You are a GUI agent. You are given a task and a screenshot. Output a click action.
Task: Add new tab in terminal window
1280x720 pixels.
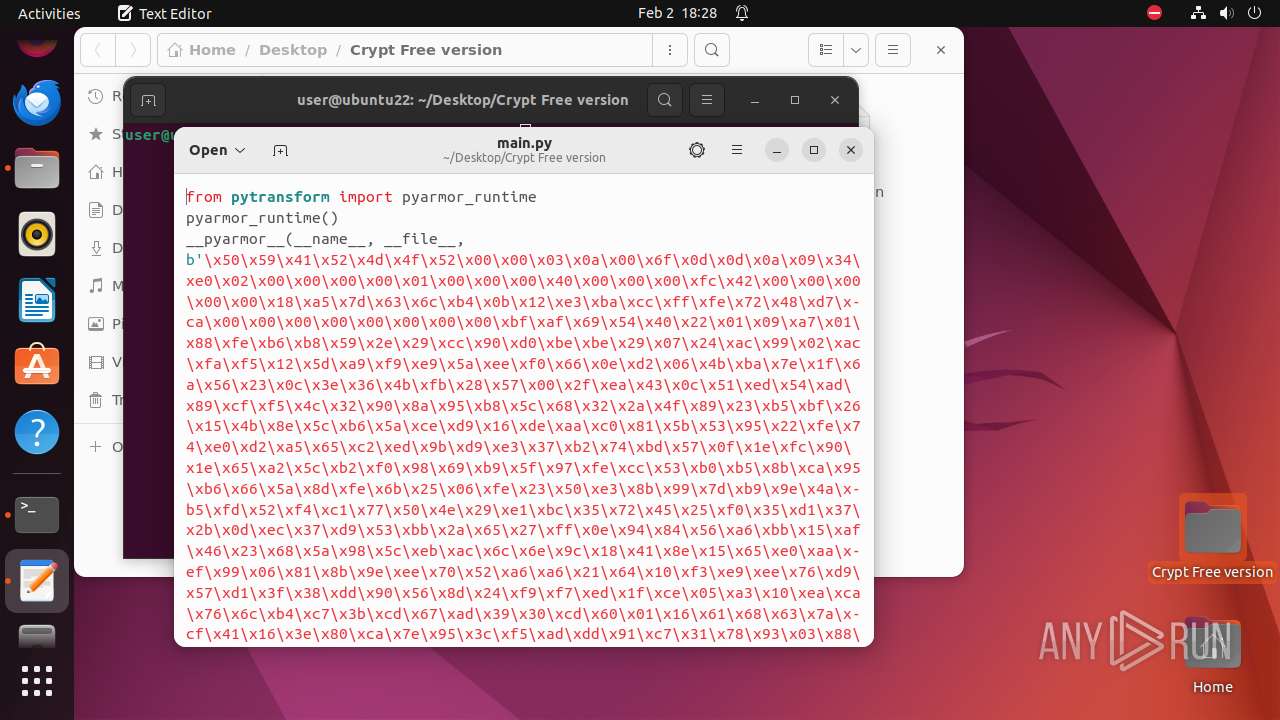pyautogui.click(x=148, y=100)
